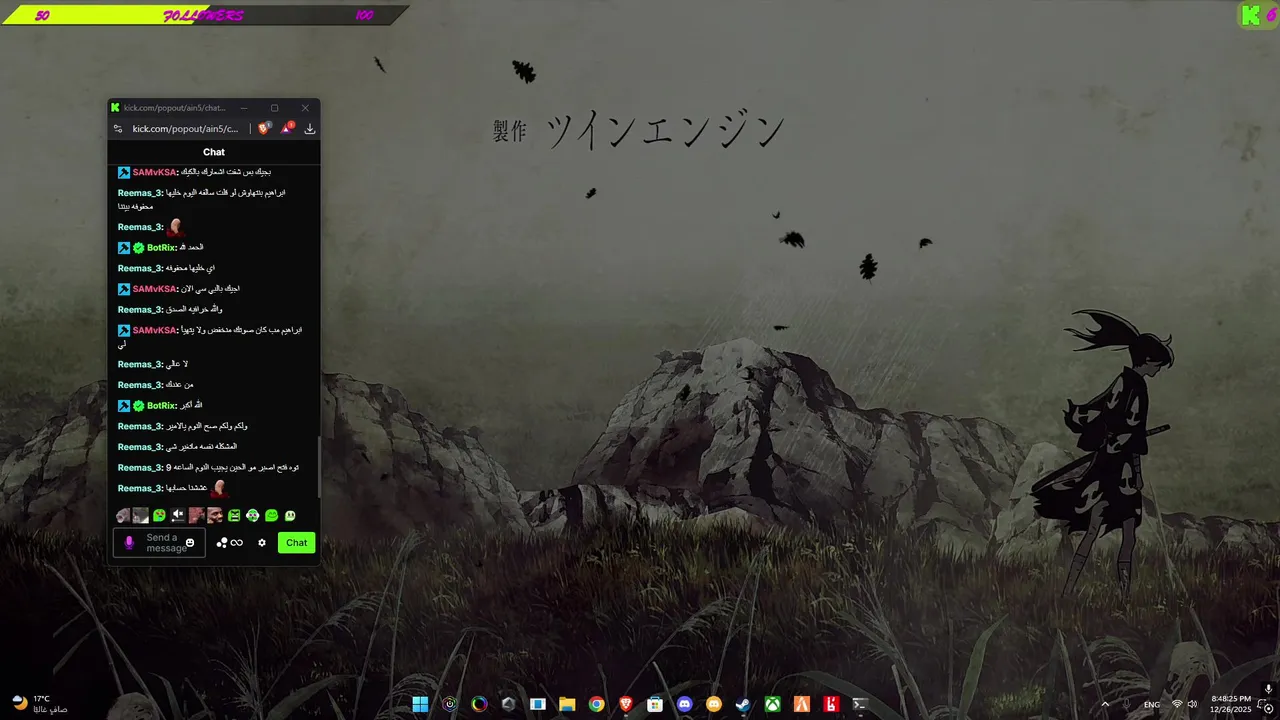
Task: Open the emoji picker smiley icon
Action: pos(190,542)
